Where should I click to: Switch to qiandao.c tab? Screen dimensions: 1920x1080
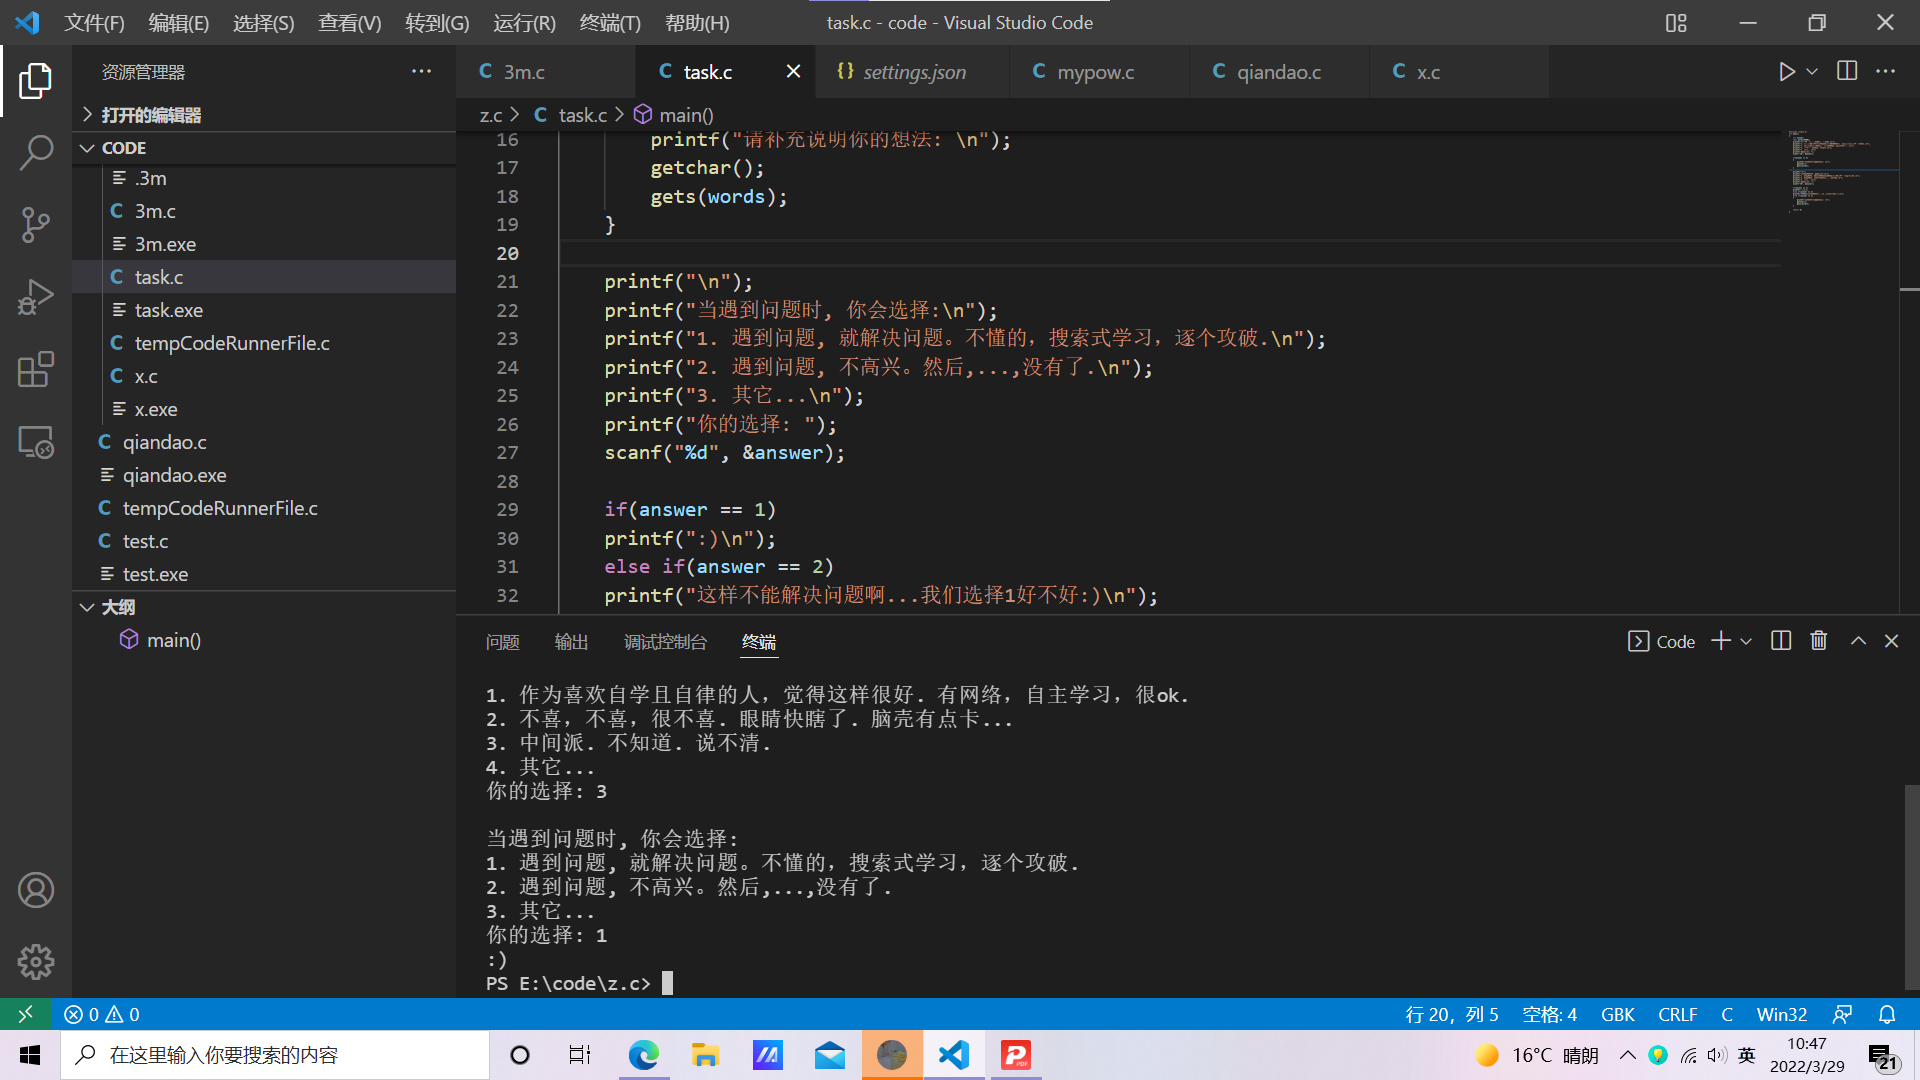click(1279, 72)
